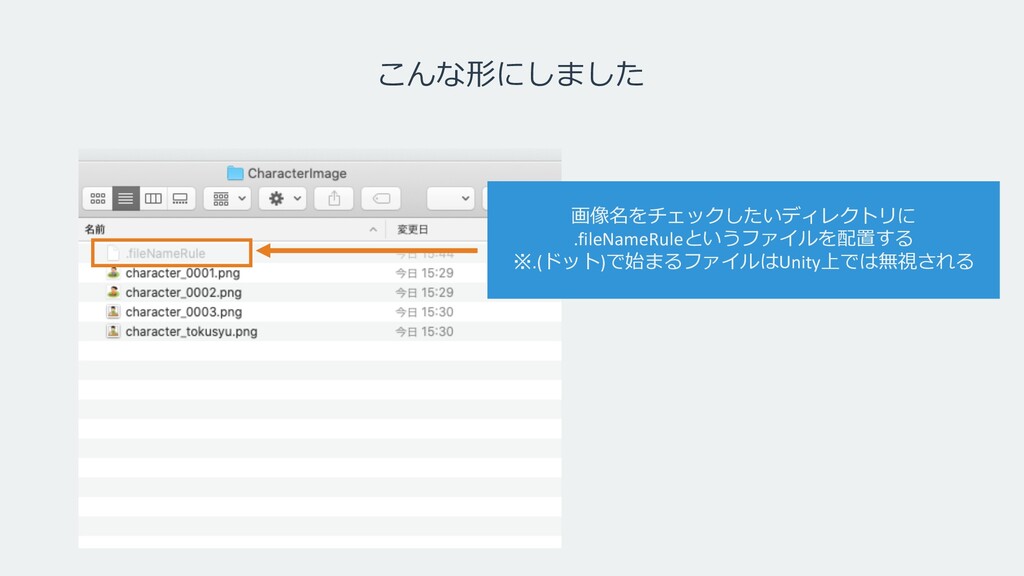Toggle sort direction chevron in name column
Screen dimensions: 1024x576
(373, 229)
